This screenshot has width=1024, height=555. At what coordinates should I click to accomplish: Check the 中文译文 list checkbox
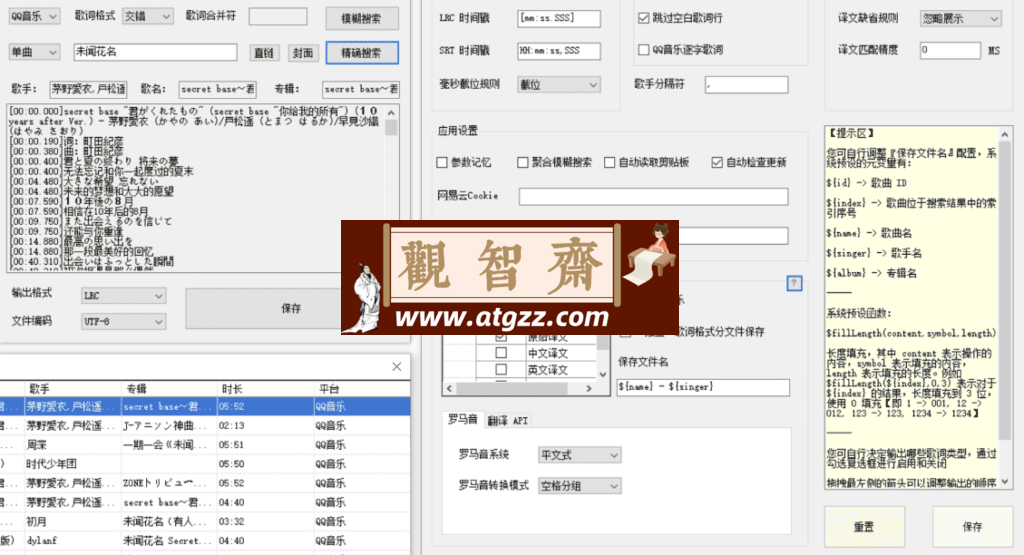click(x=501, y=353)
